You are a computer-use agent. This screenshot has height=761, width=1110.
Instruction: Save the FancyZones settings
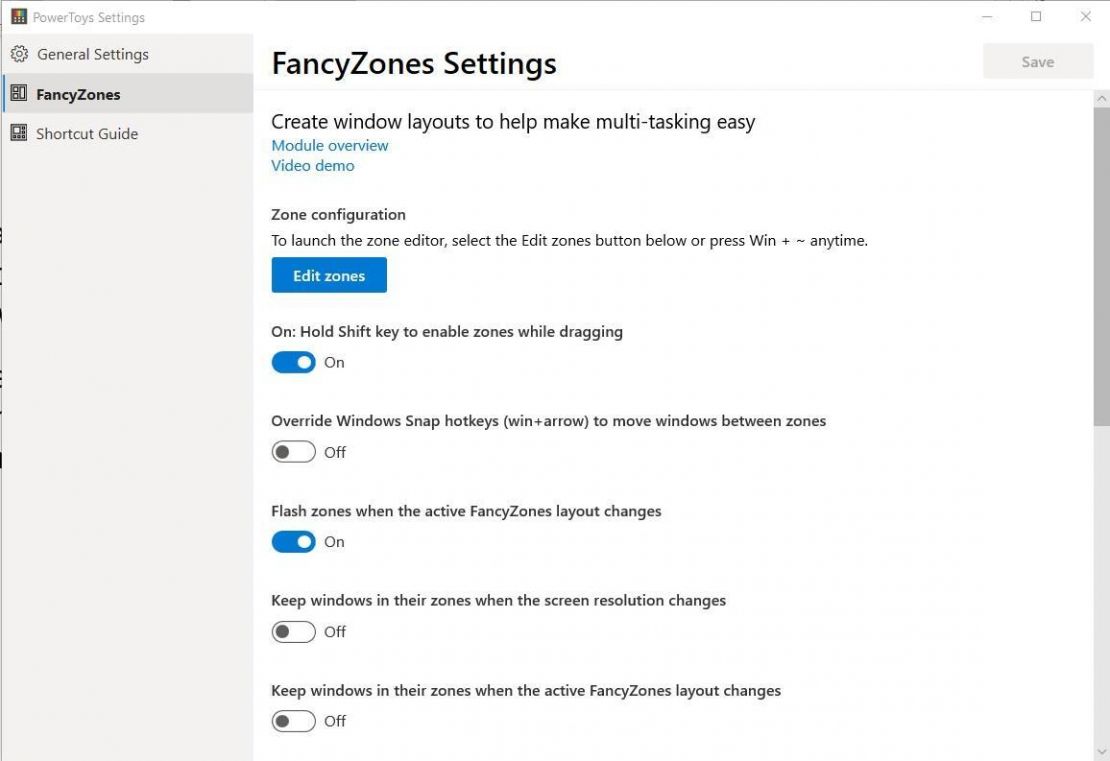(x=1038, y=61)
